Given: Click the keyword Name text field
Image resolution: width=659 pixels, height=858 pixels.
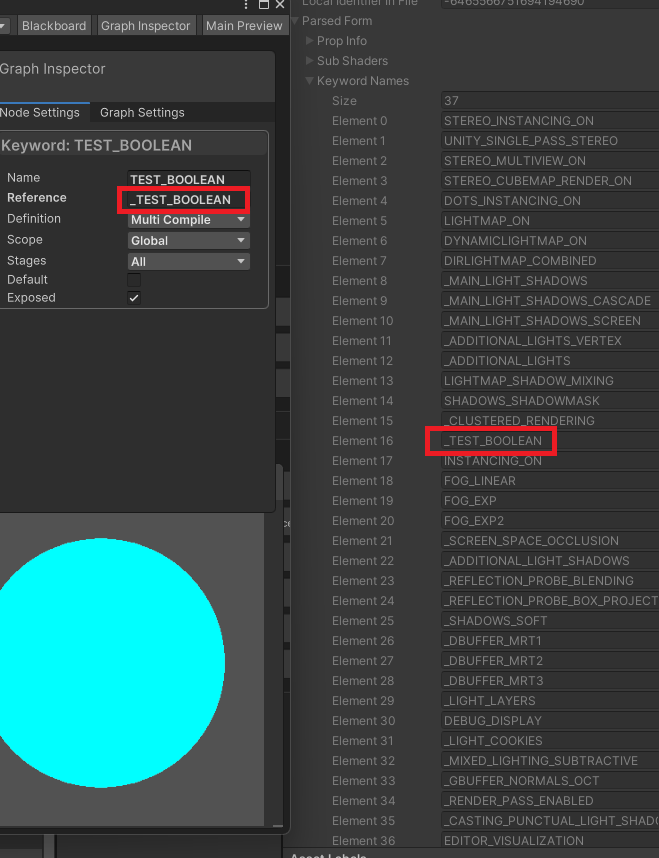Looking at the screenshot, I should (x=188, y=180).
